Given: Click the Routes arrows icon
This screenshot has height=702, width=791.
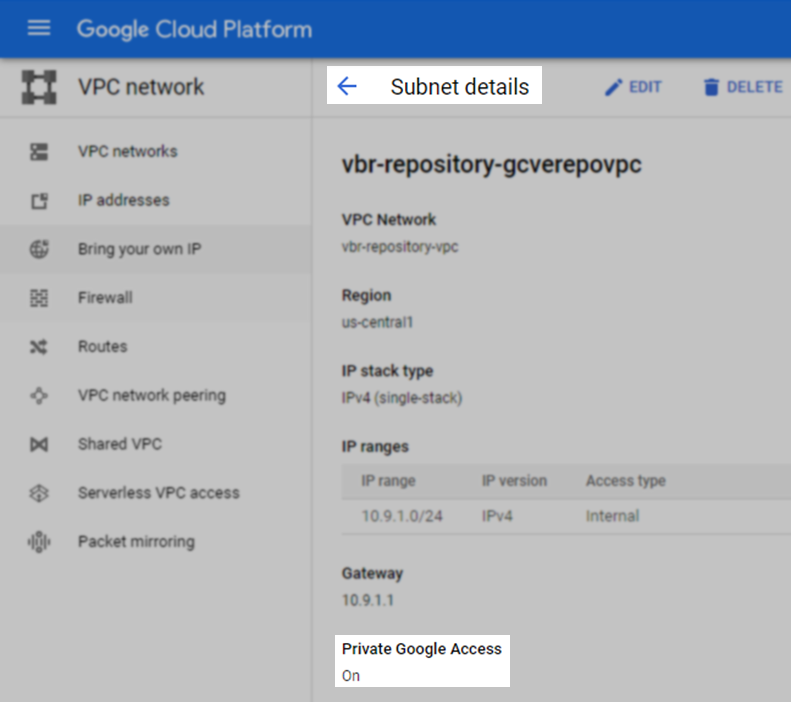Looking at the screenshot, I should 39,346.
